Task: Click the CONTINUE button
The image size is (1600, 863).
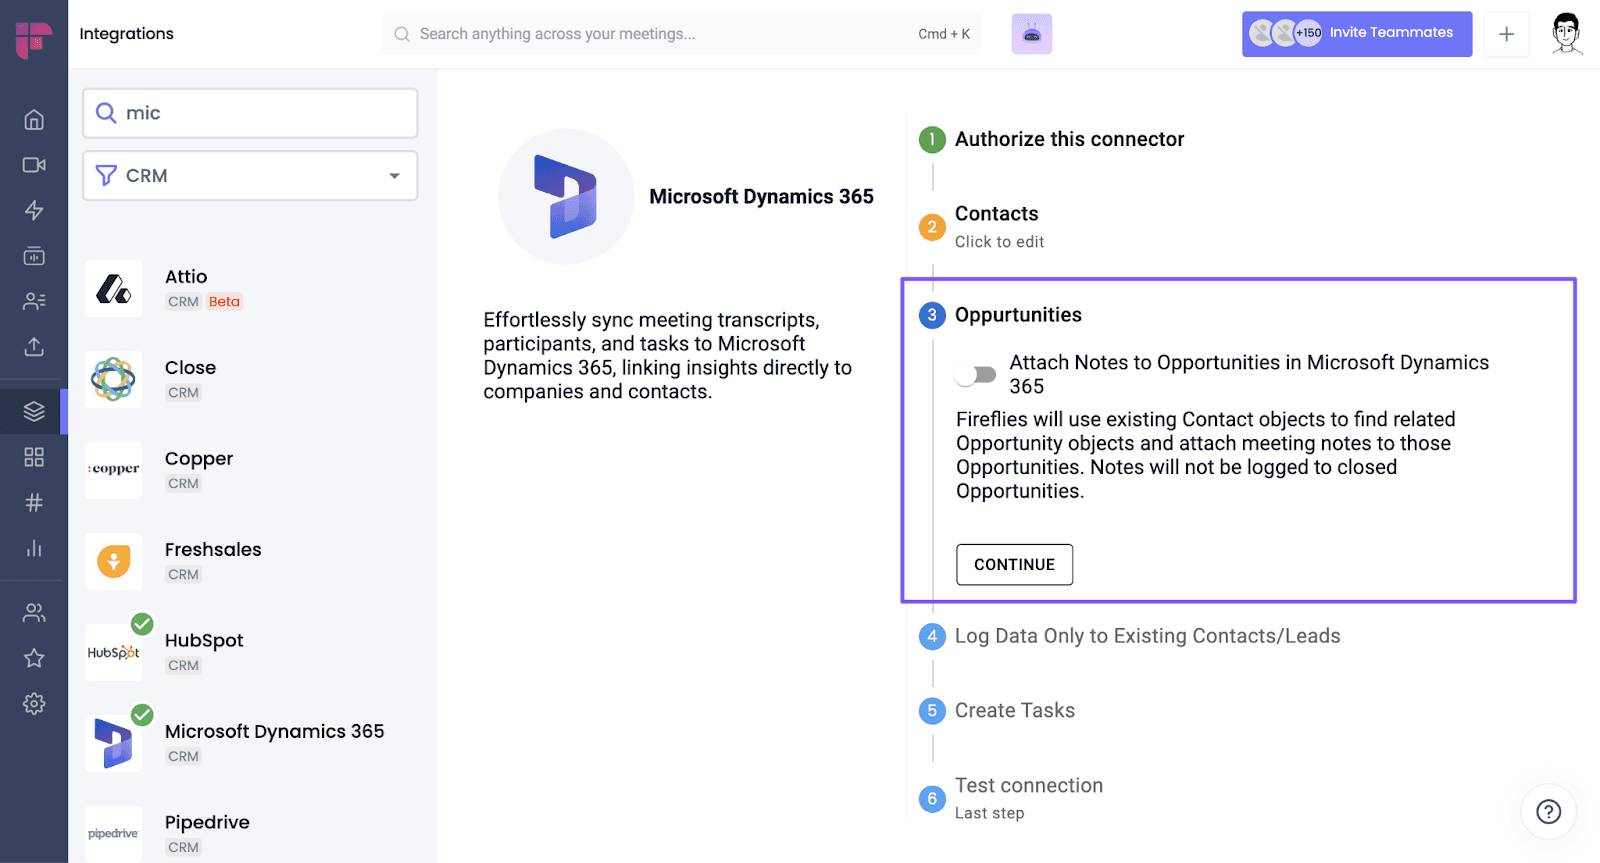Action: [x=1014, y=565]
